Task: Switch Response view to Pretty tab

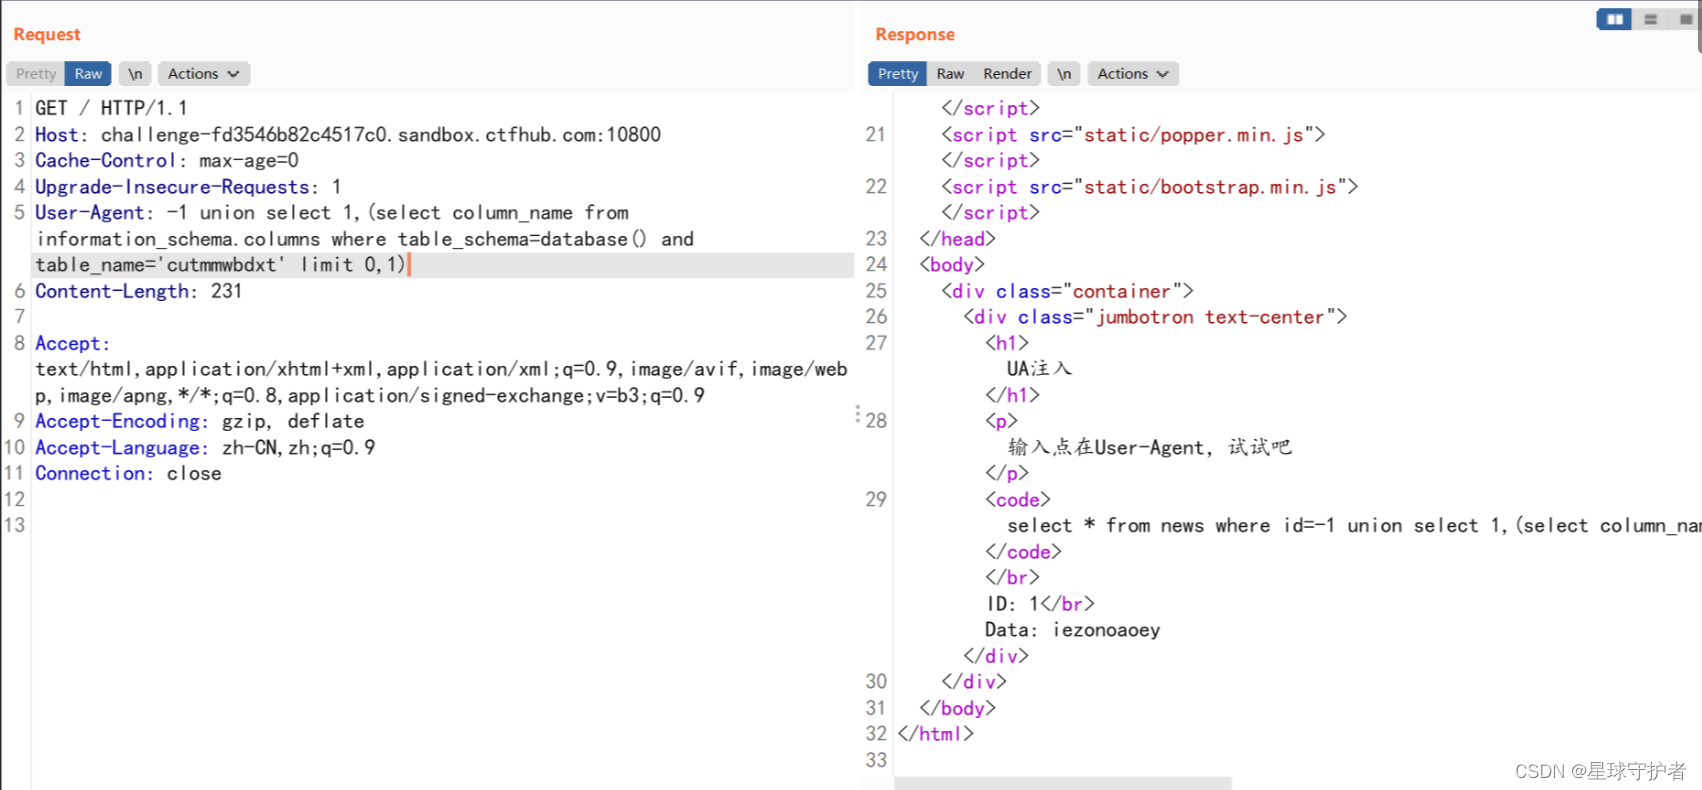Action: [898, 74]
